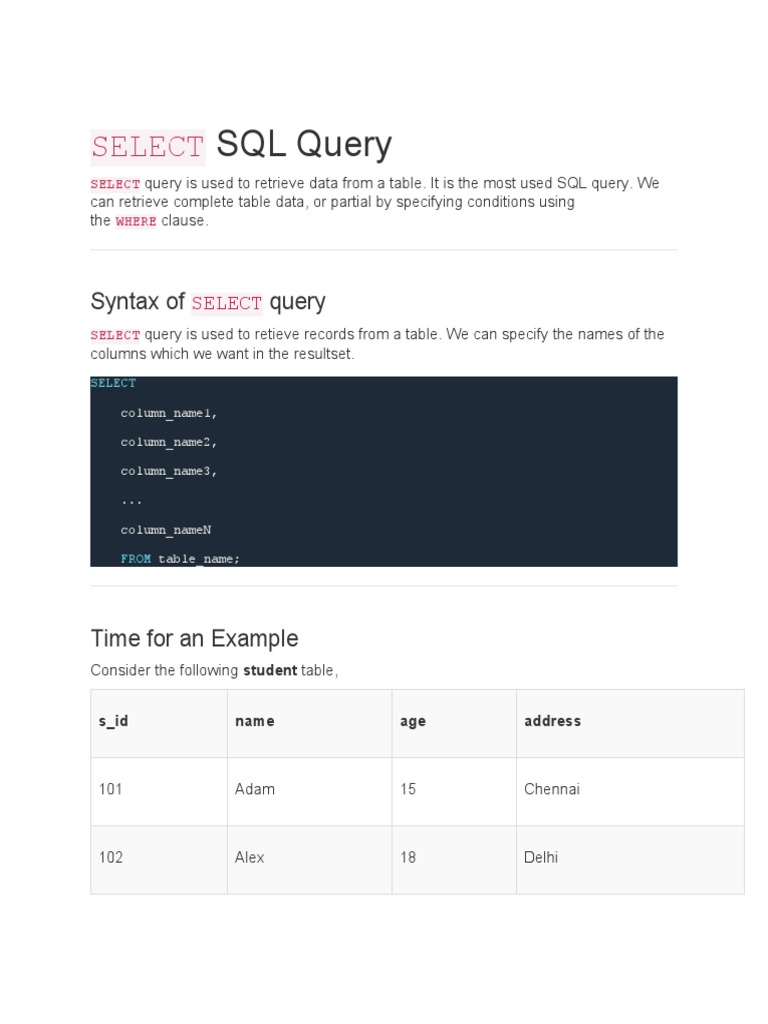Click the Delhi address cell
Viewport: 768px width, 1024px height.
pos(541,857)
